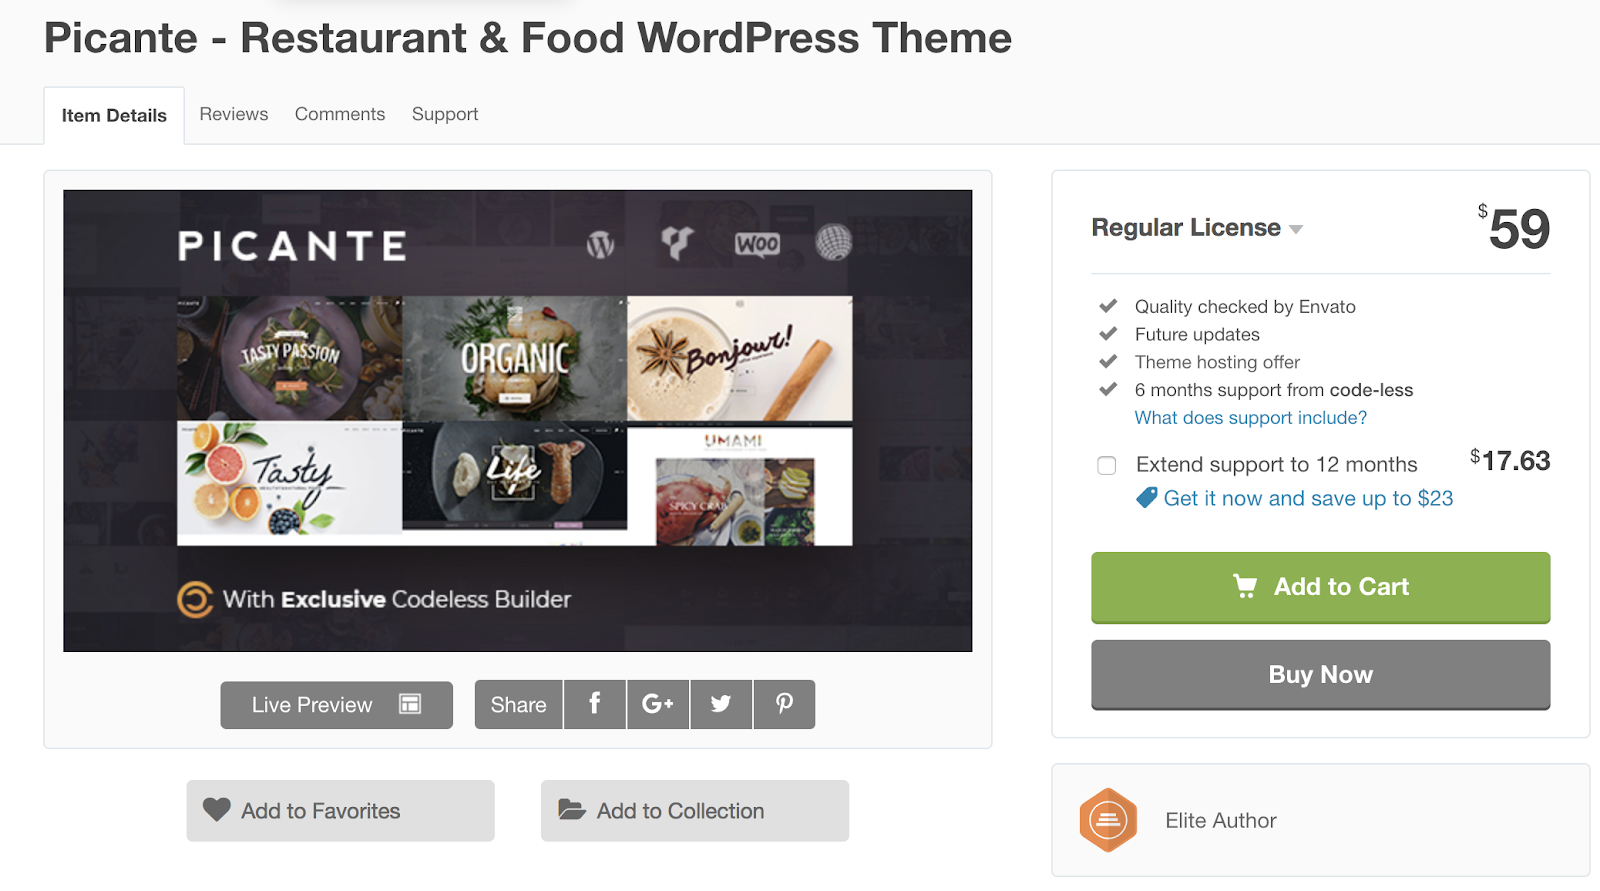Click the Future updates text
The height and width of the screenshot is (891, 1600).
click(1197, 335)
